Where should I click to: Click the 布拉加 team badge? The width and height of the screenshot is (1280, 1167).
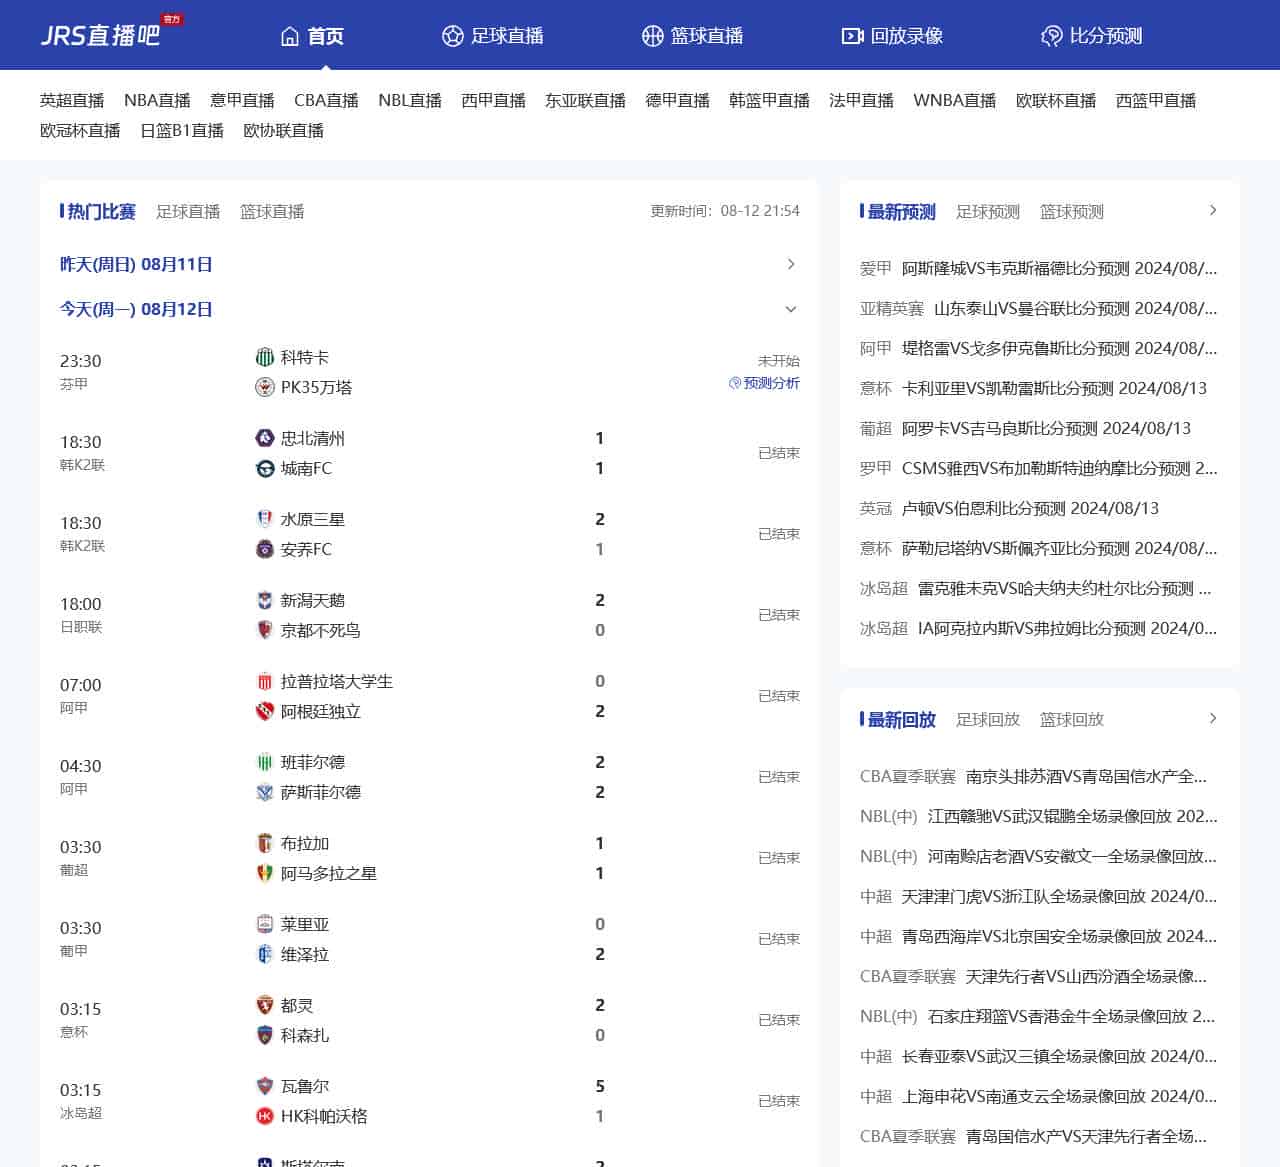click(x=265, y=843)
